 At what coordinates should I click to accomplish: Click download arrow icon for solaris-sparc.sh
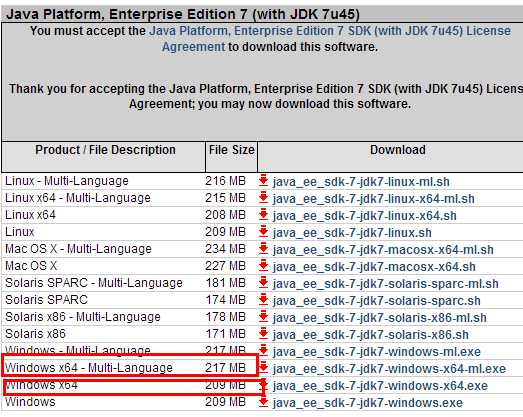point(264,299)
